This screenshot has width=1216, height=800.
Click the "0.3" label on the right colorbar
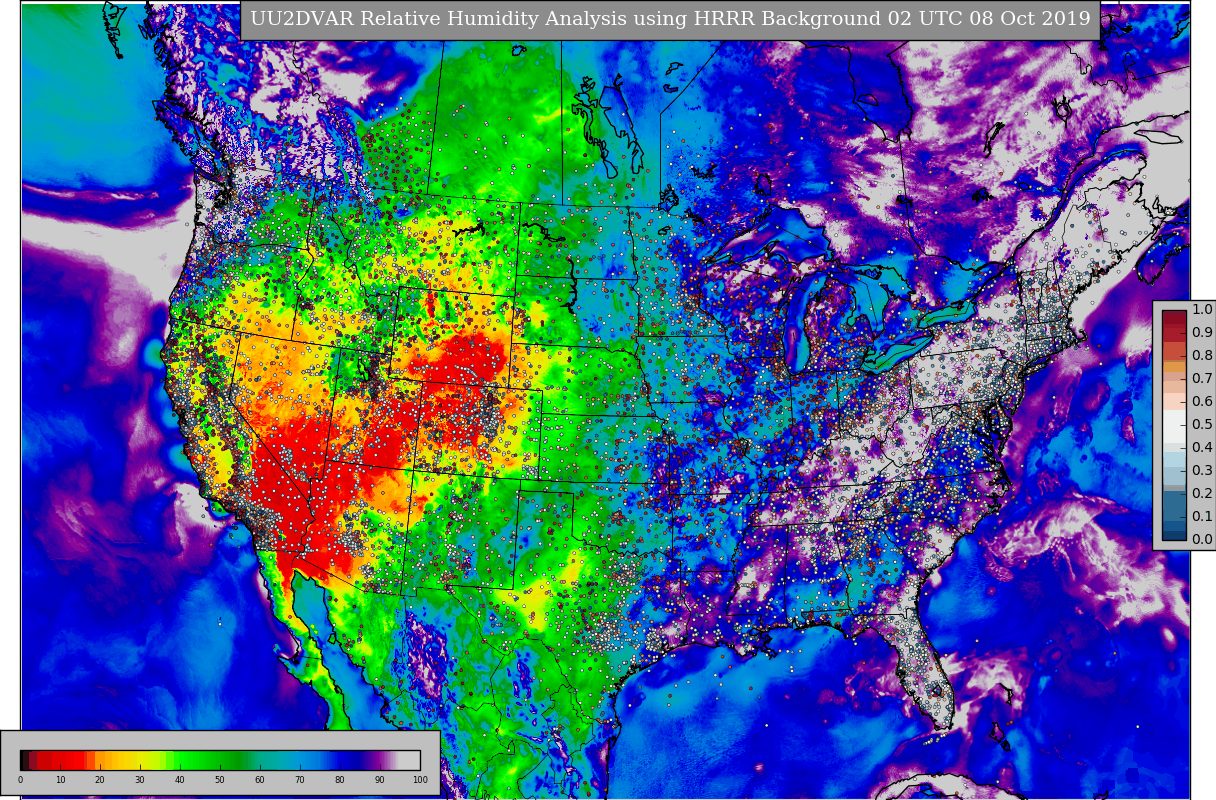click(1202, 471)
